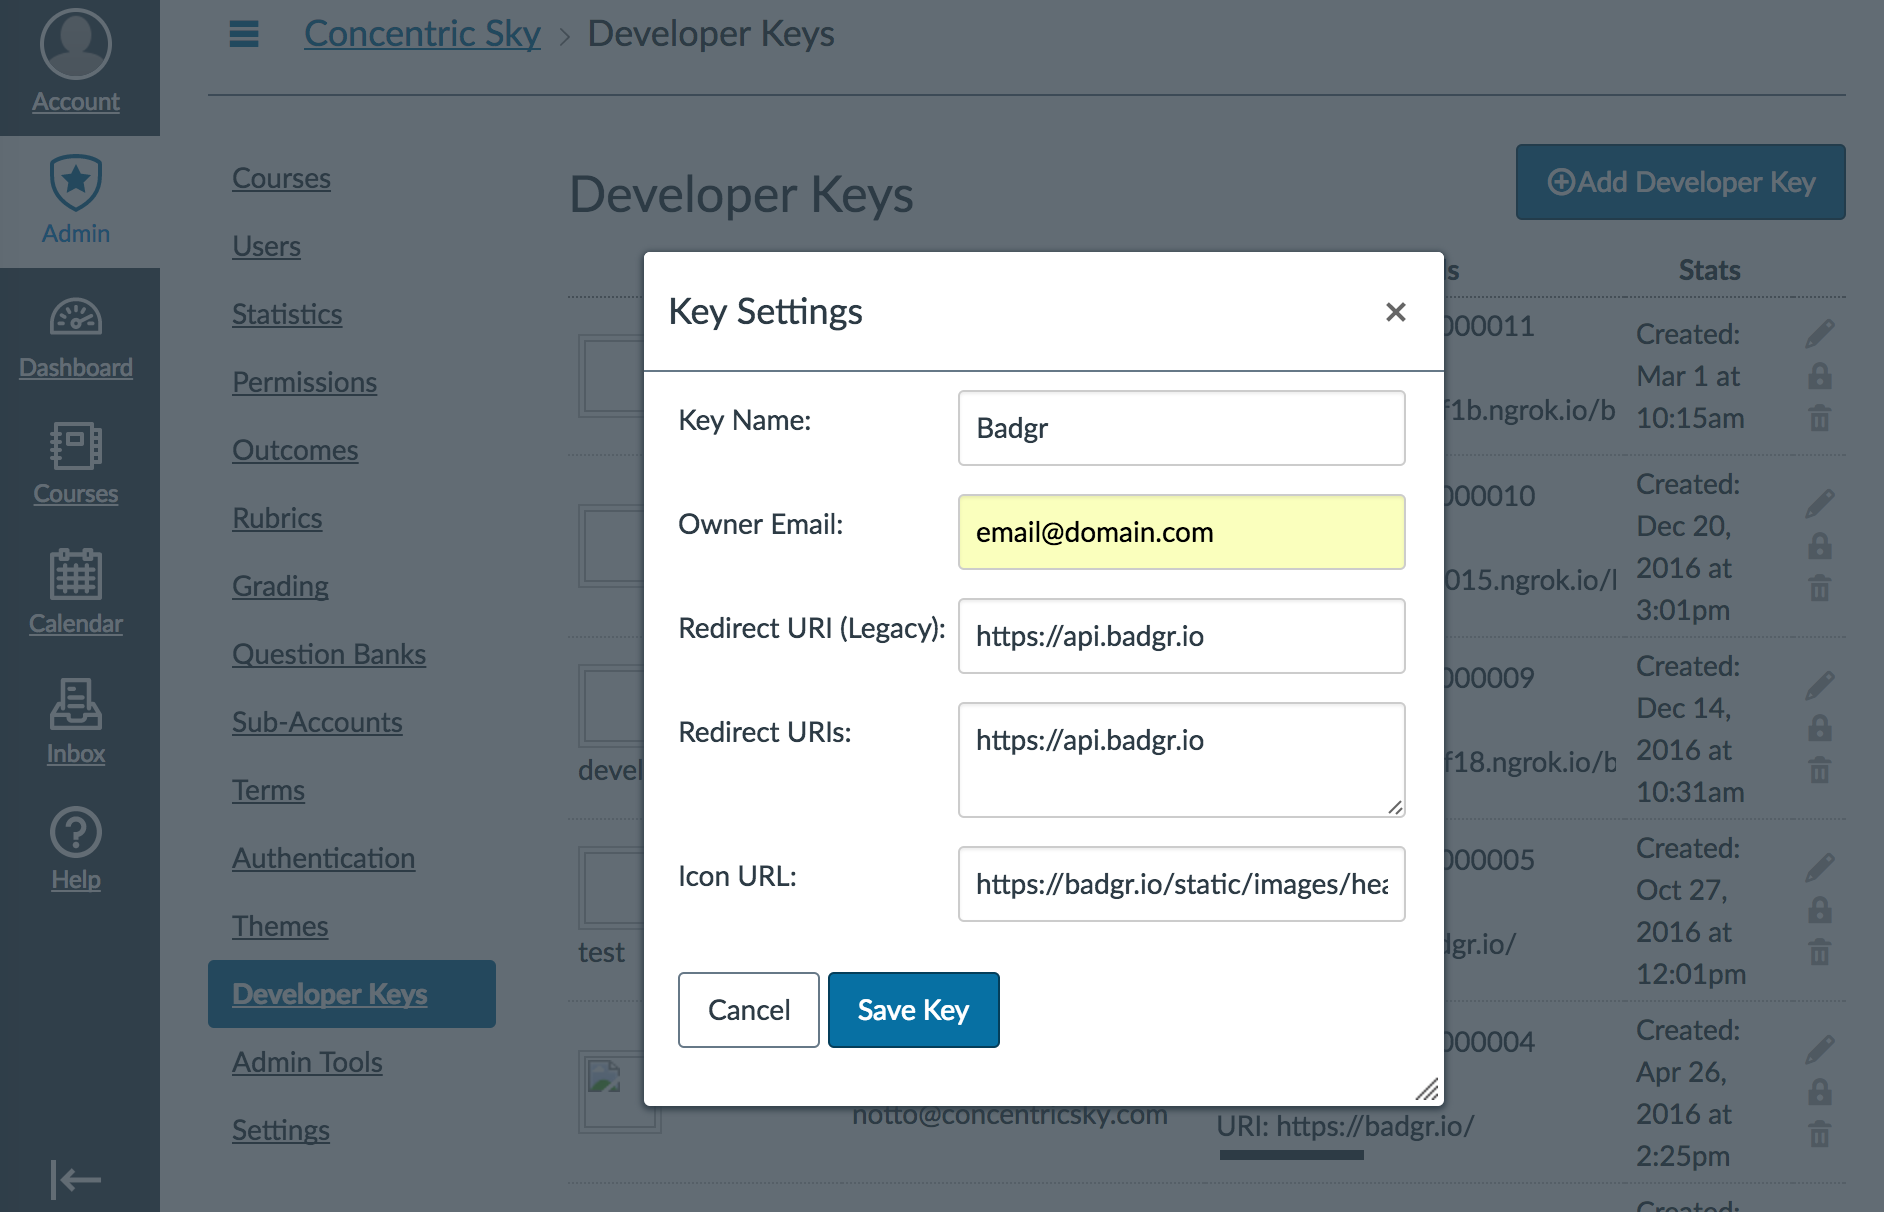
Task: Click the Concentric Sky breadcrumb link
Action: 422,34
